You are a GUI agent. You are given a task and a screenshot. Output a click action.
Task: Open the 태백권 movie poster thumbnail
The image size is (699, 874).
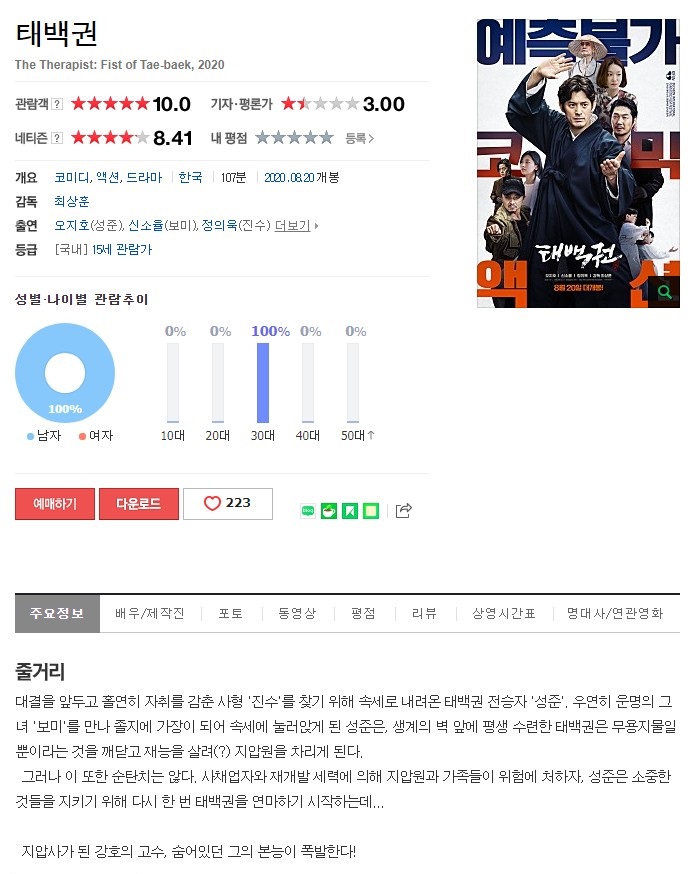point(578,163)
